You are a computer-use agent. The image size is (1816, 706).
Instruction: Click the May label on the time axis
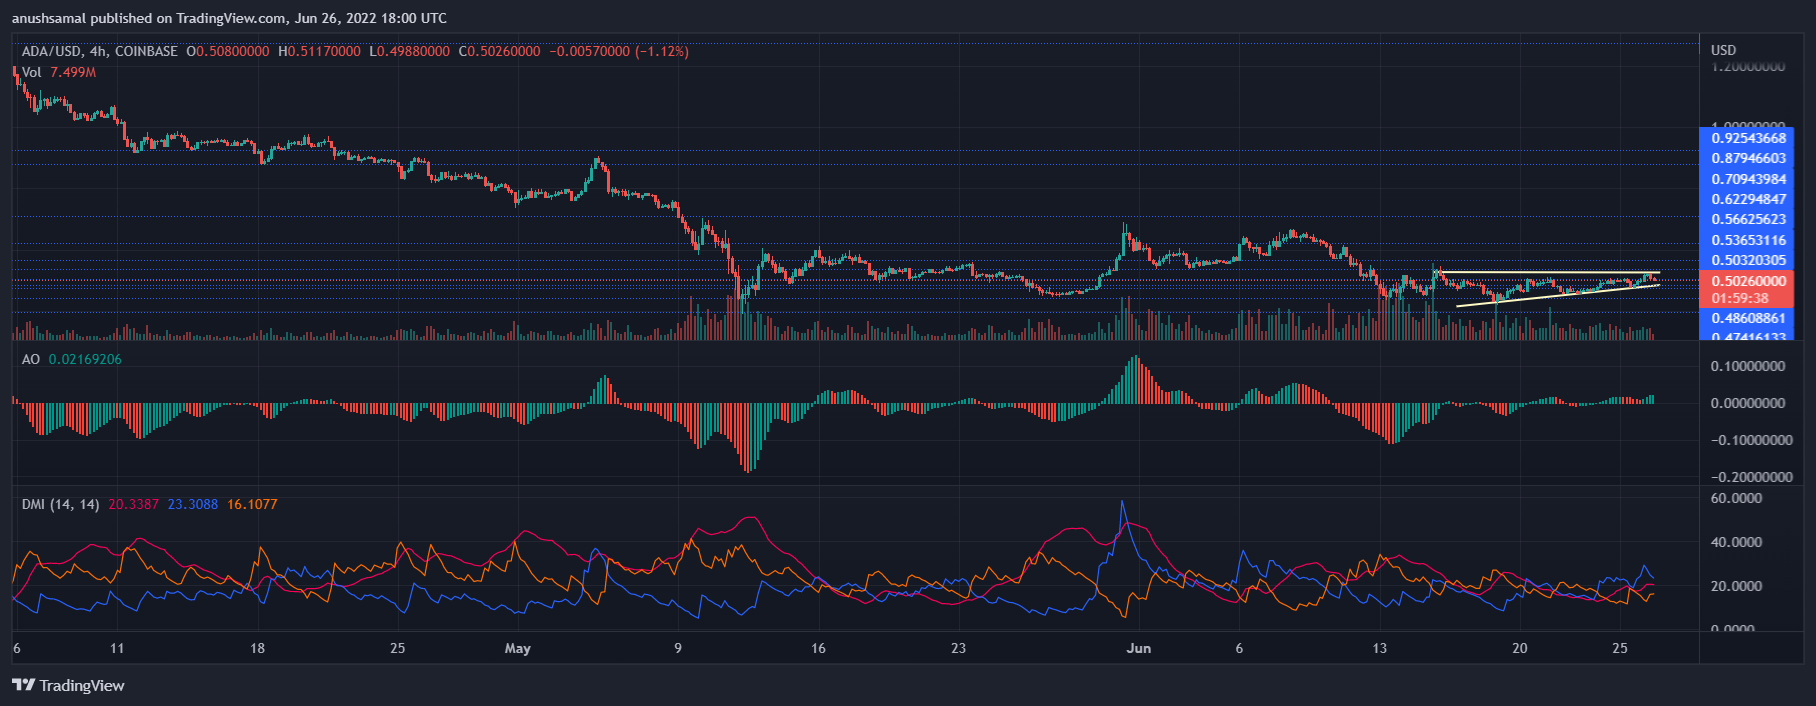tap(518, 648)
